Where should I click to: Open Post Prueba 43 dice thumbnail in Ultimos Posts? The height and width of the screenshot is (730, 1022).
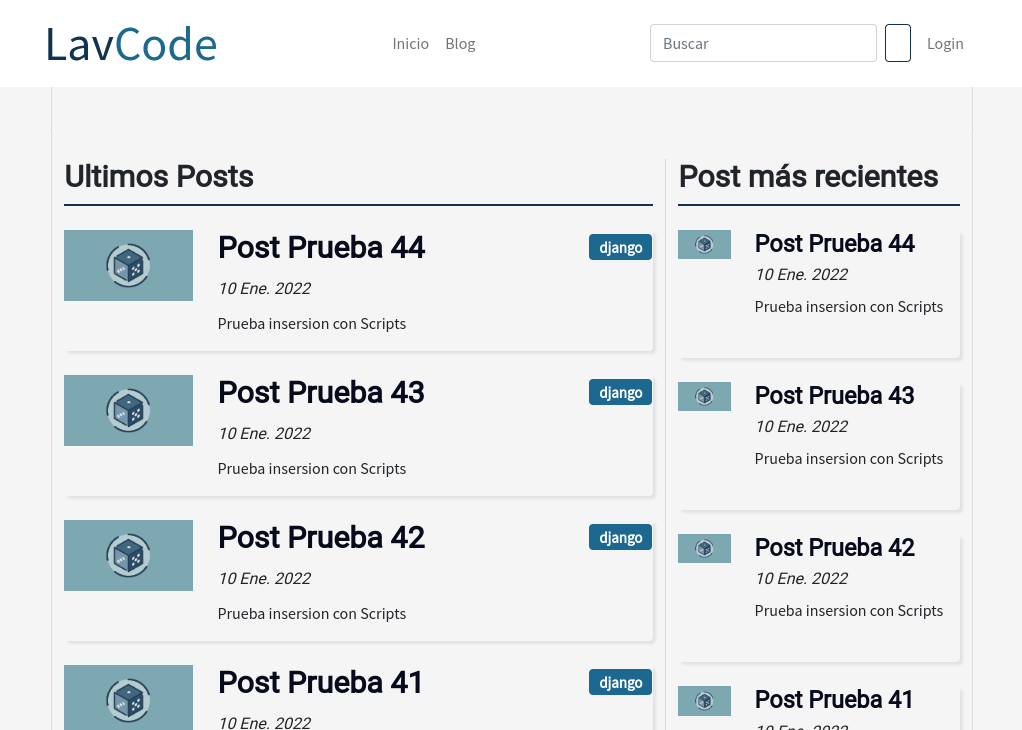[128, 411]
